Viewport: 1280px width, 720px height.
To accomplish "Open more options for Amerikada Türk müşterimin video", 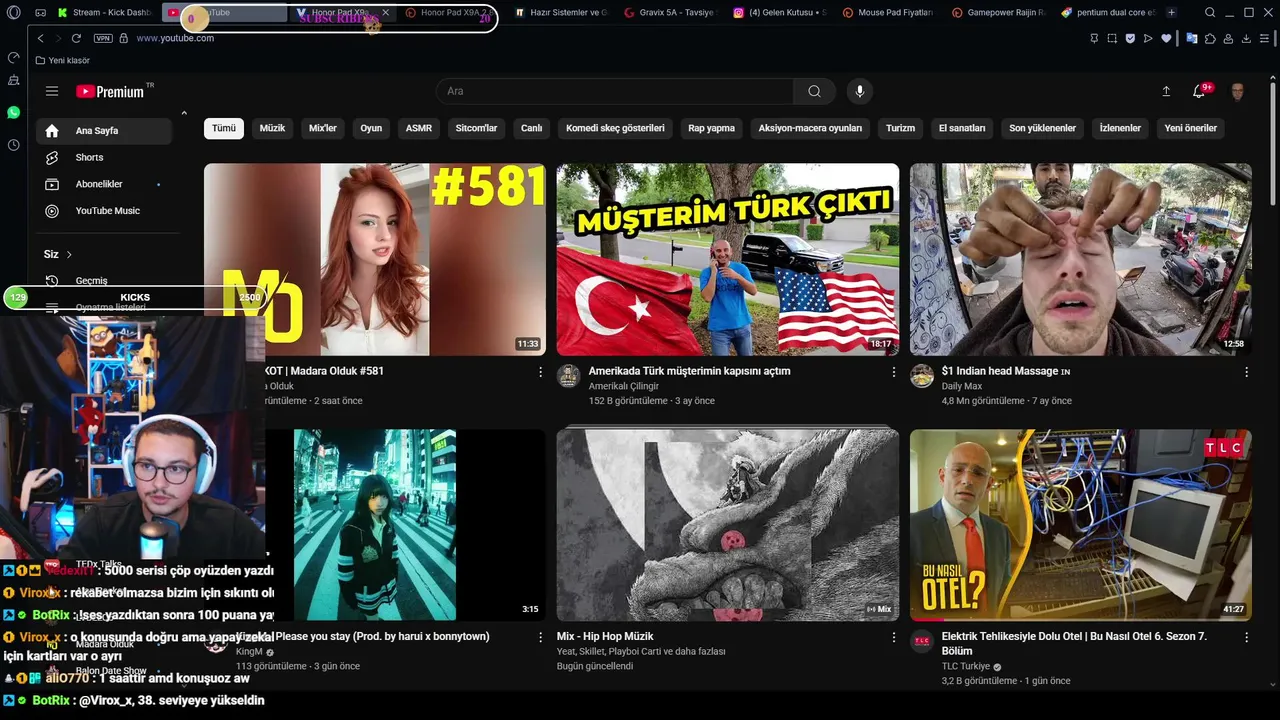I will [x=894, y=372].
